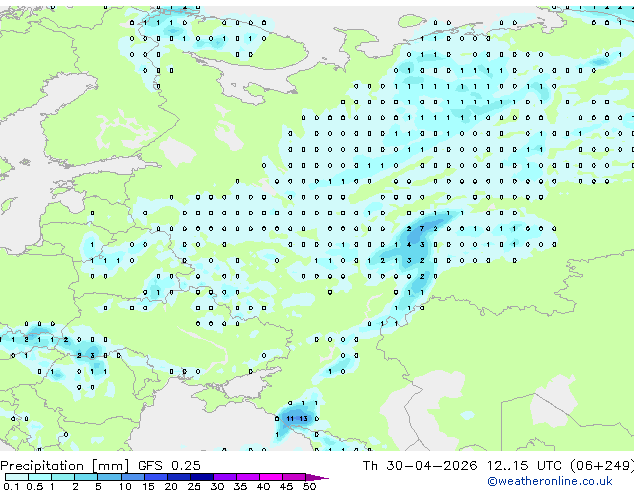Pick the legend swatch between 15 and 20
The width and height of the screenshot is (634, 490).
pyautogui.click(x=156, y=477)
